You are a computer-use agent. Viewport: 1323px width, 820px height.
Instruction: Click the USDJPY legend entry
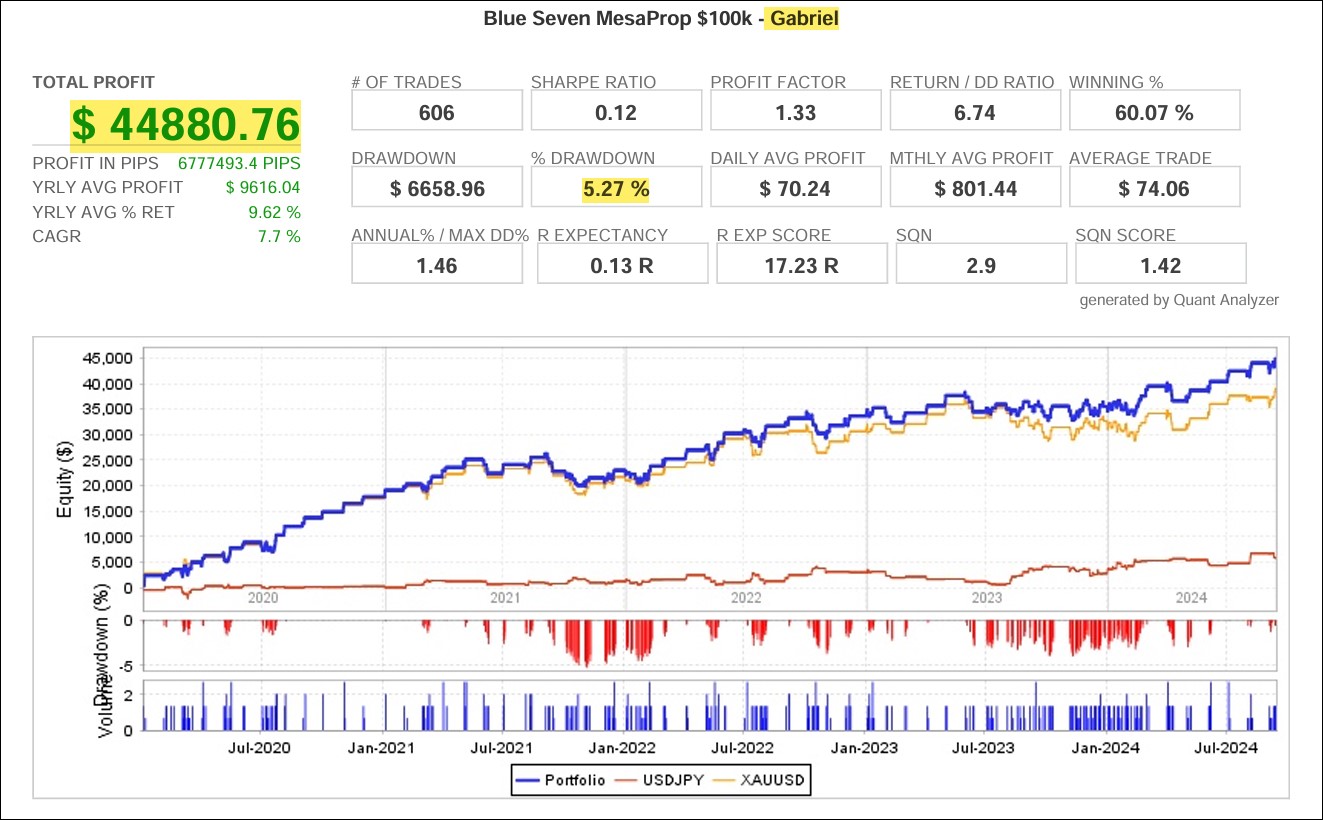pyautogui.click(x=660, y=780)
